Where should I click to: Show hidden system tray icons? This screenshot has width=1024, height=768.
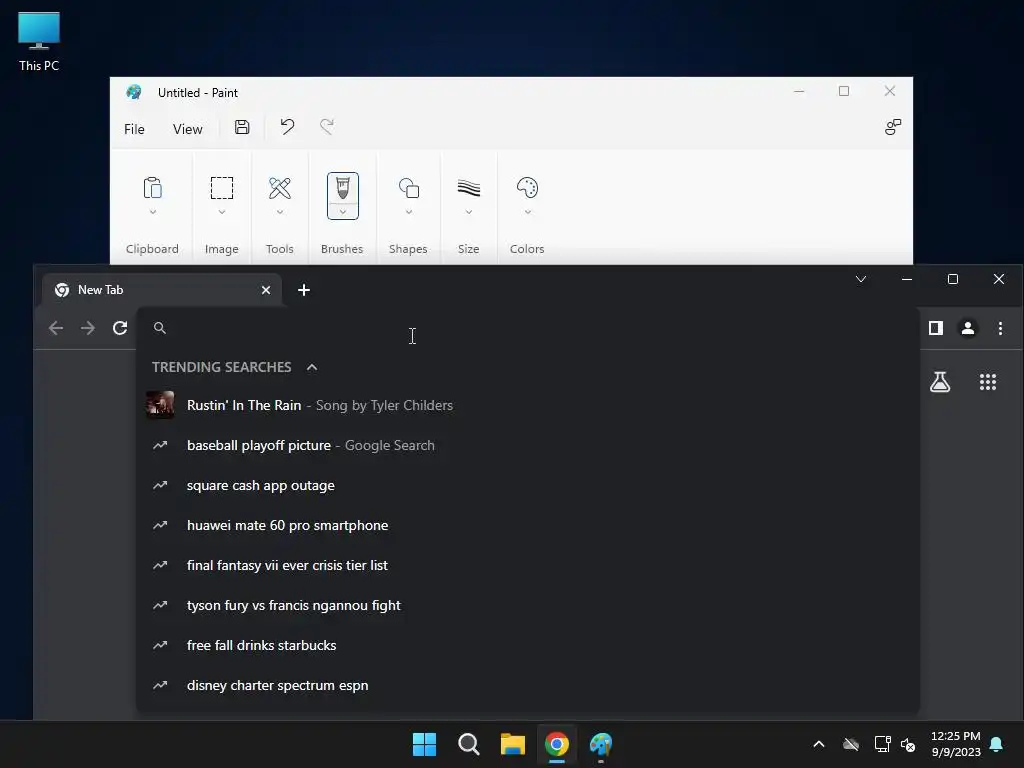pyautogui.click(x=818, y=744)
